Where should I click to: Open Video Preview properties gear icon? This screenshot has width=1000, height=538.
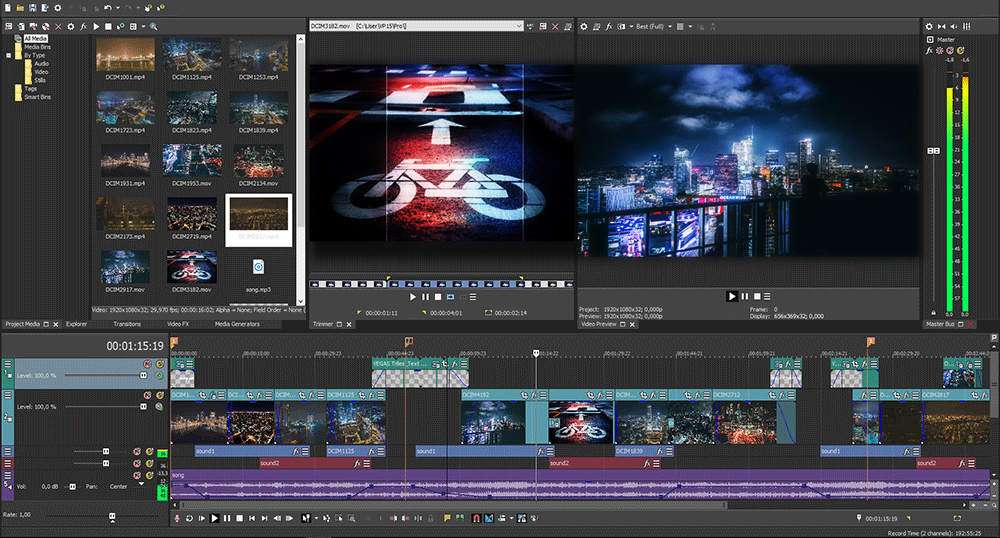(584, 27)
